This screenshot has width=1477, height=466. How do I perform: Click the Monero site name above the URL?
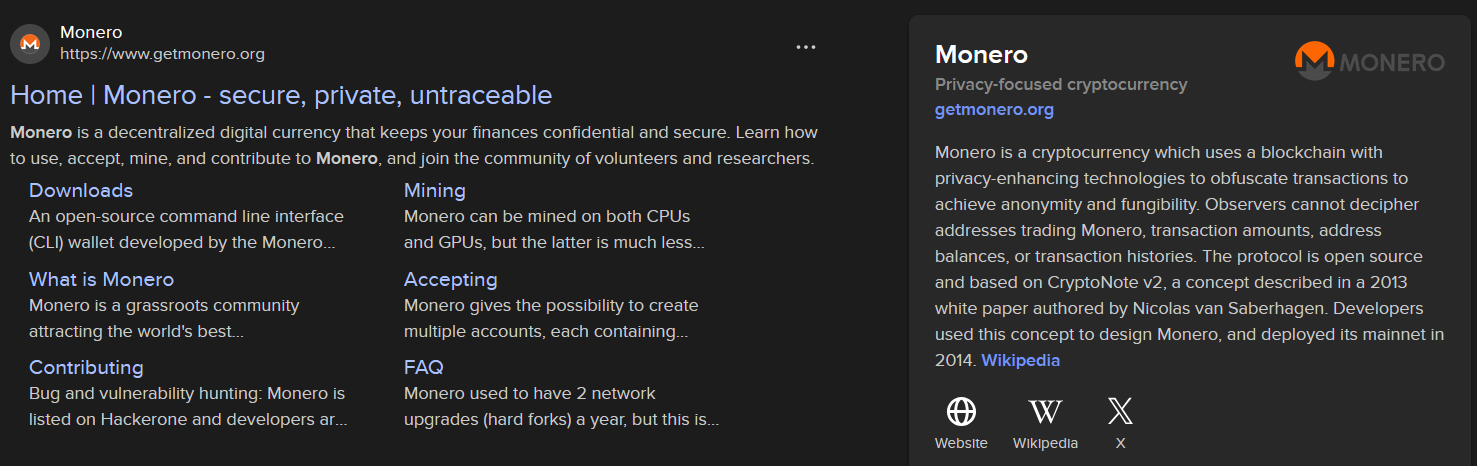pyautogui.click(x=91, y=33)
